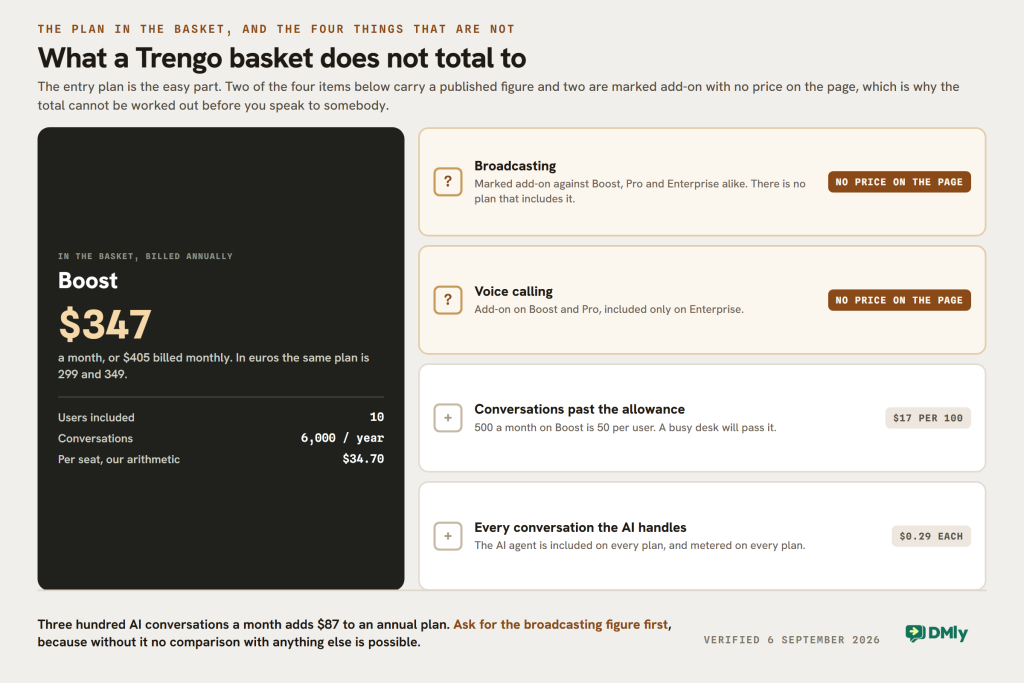The height and width of the screenshot is (683, 1024).
Task: Click the question mark icon beside Voice calling
Action: (448, 300)
